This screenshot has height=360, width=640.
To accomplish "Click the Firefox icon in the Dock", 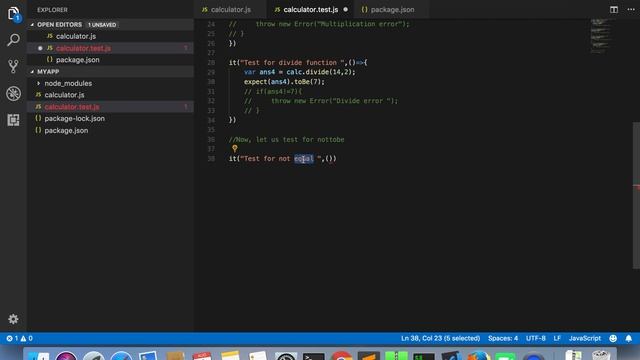I will click(478, 356).
